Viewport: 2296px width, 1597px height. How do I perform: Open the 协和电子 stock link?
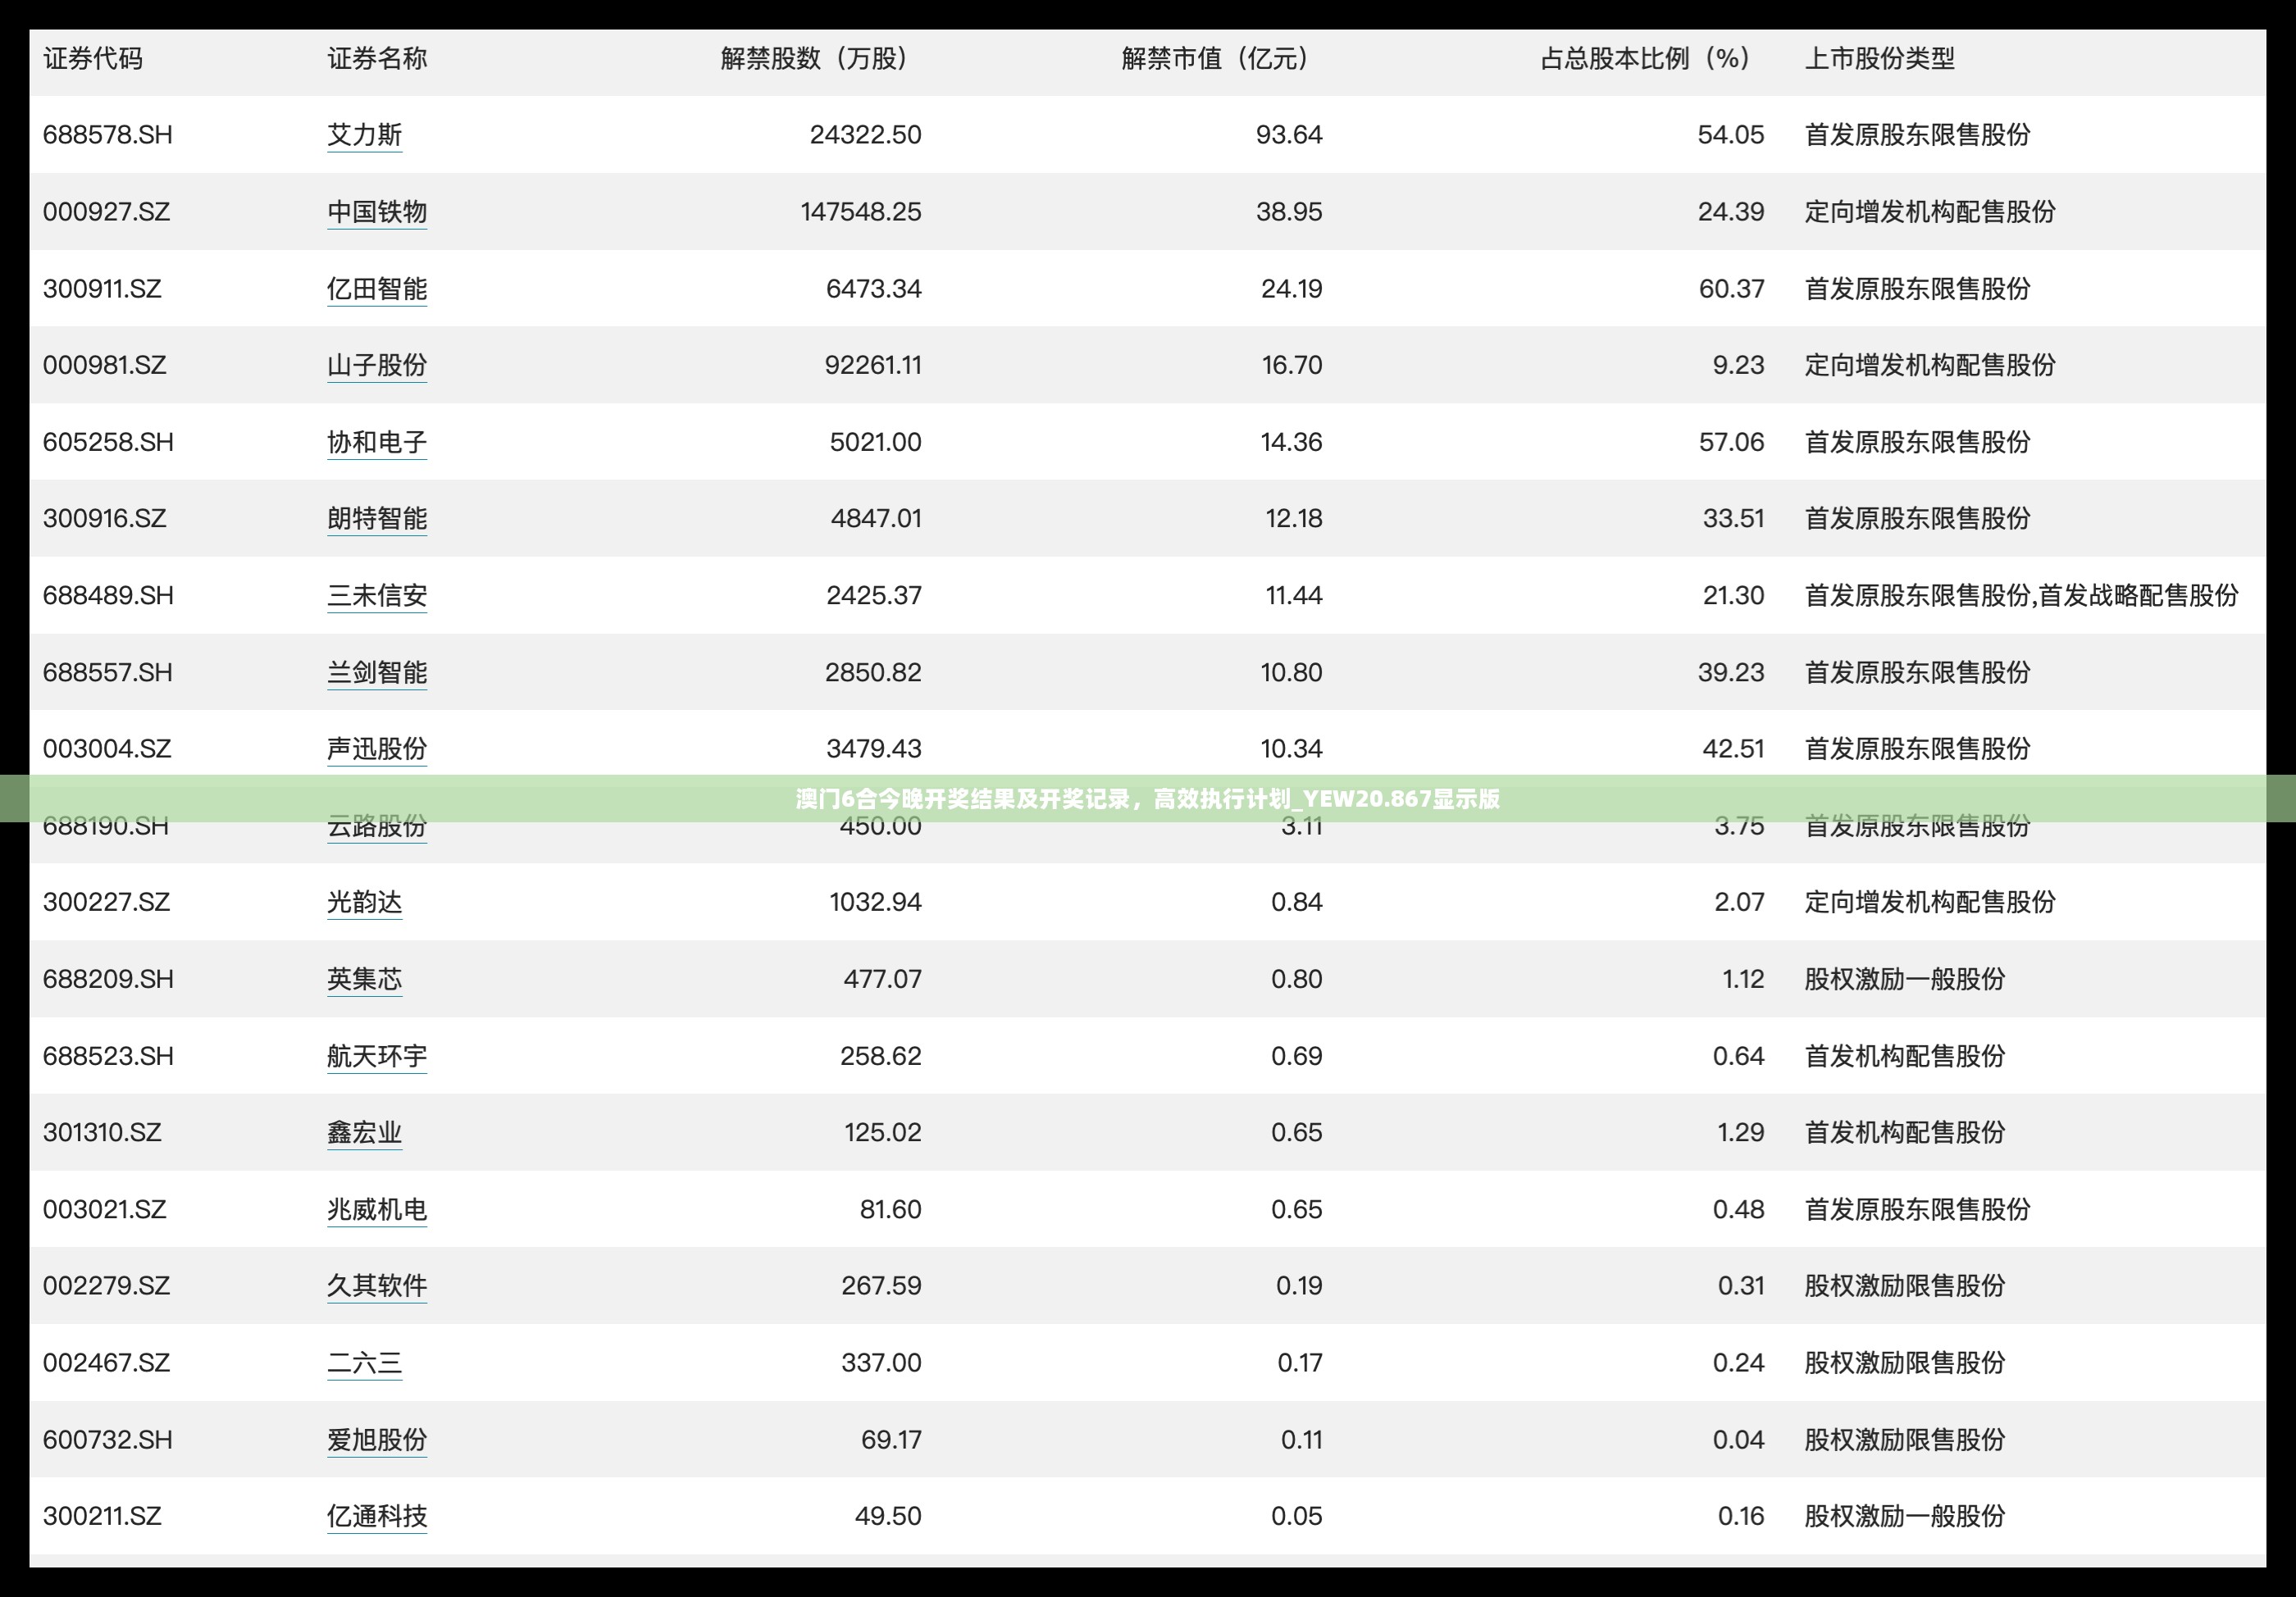pyautogui.click(x=377, y=442)
